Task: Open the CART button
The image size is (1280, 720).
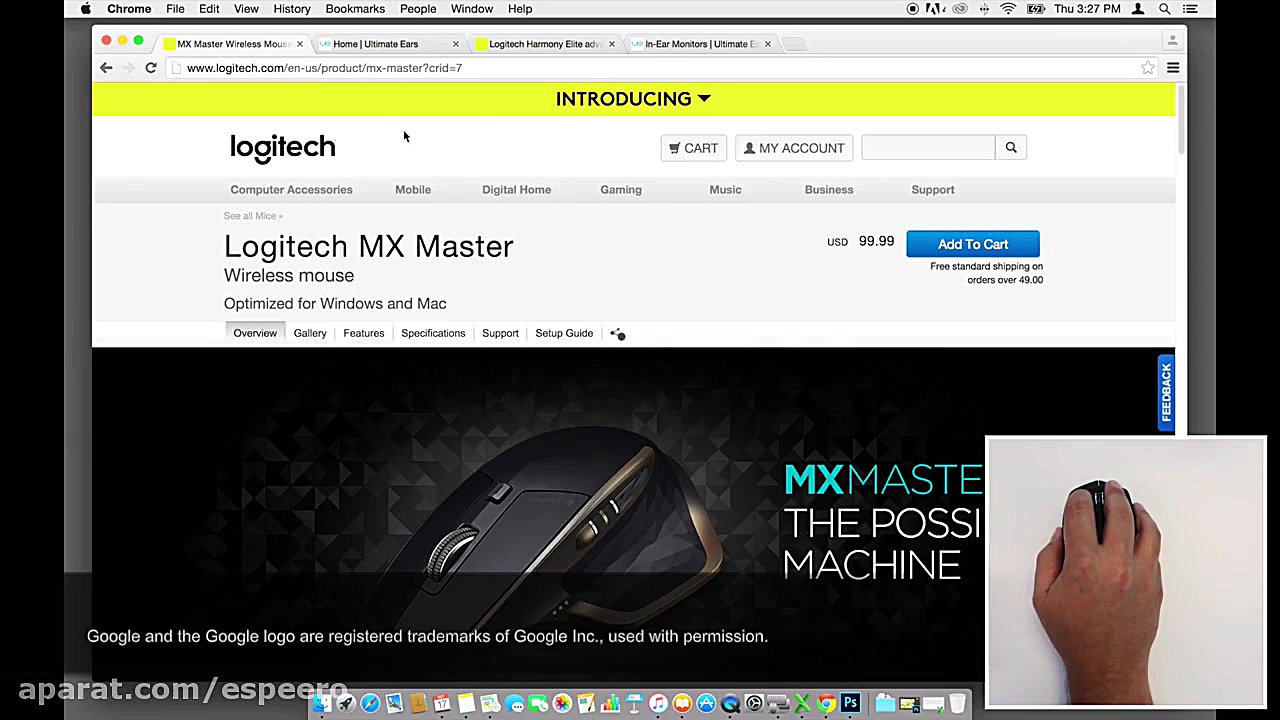Action: (x=693, y=148)
